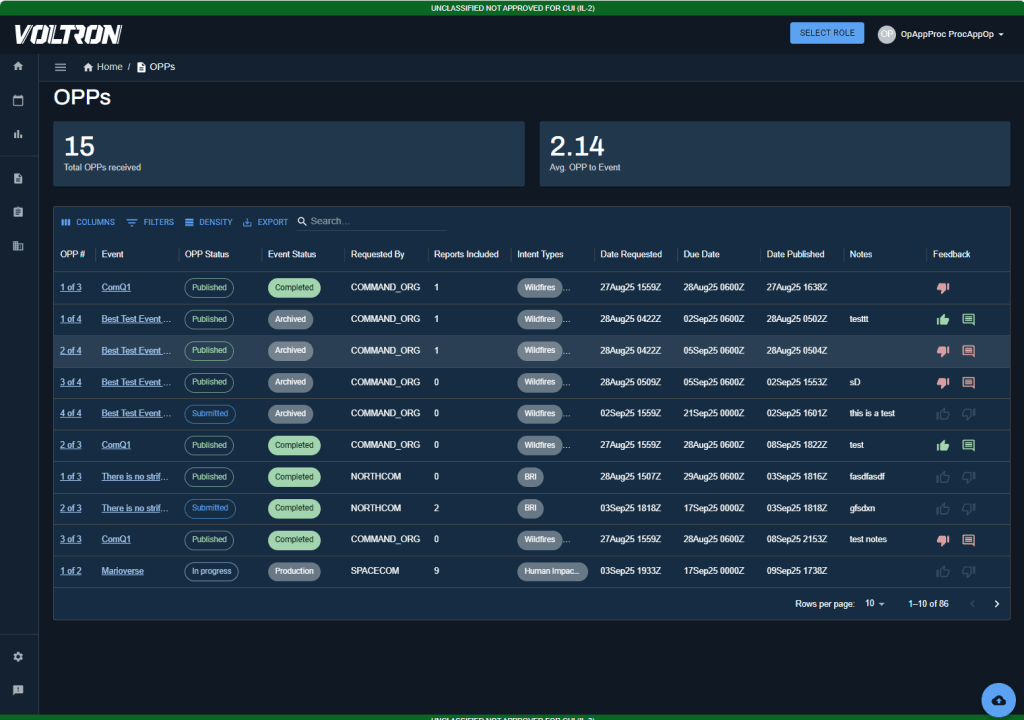This screenshot has height=720, width=1024.
Task: Click the document icon in the sidebar
Action: (18, 177)
